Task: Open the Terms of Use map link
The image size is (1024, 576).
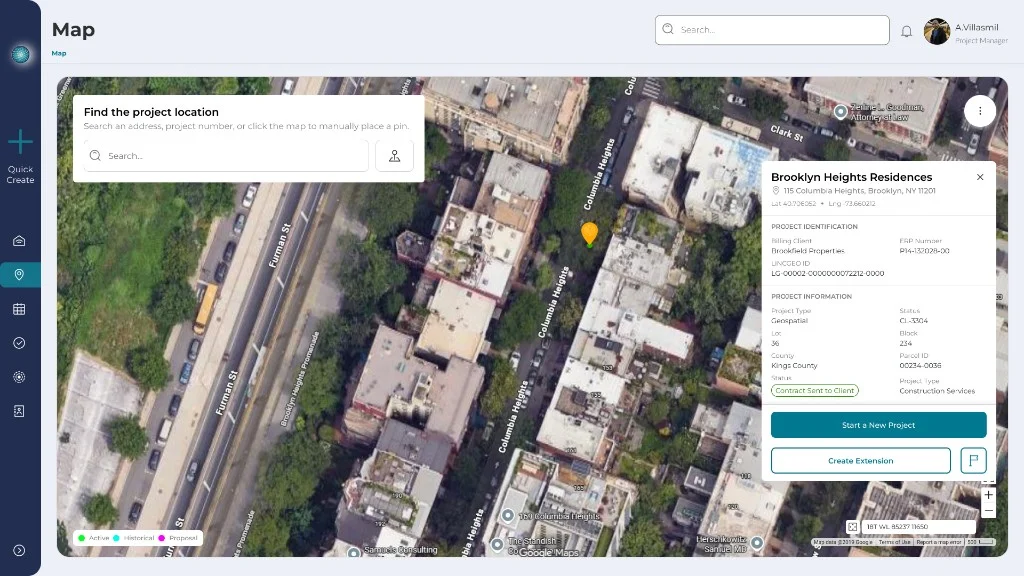Action: click(x=894, y=542)
